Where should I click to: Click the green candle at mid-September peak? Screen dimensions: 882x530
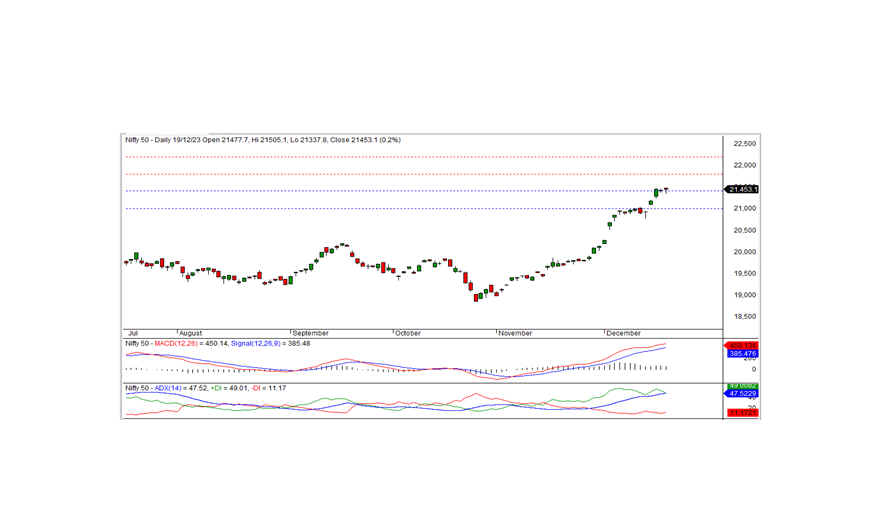pyautogui.click(x=343, y=245)
